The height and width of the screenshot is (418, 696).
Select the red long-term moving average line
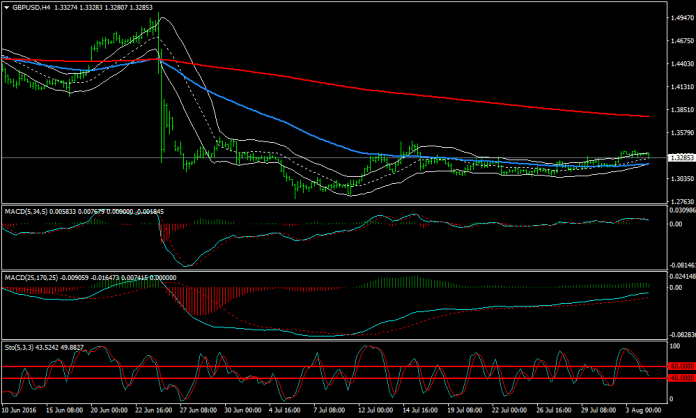tap(400, 90)
